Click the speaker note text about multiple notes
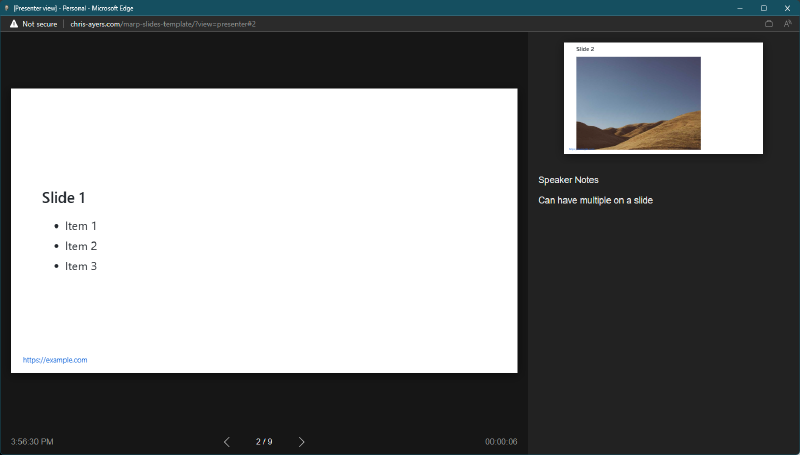This screenshot has width=800, height=455. (x=595, y=201)
